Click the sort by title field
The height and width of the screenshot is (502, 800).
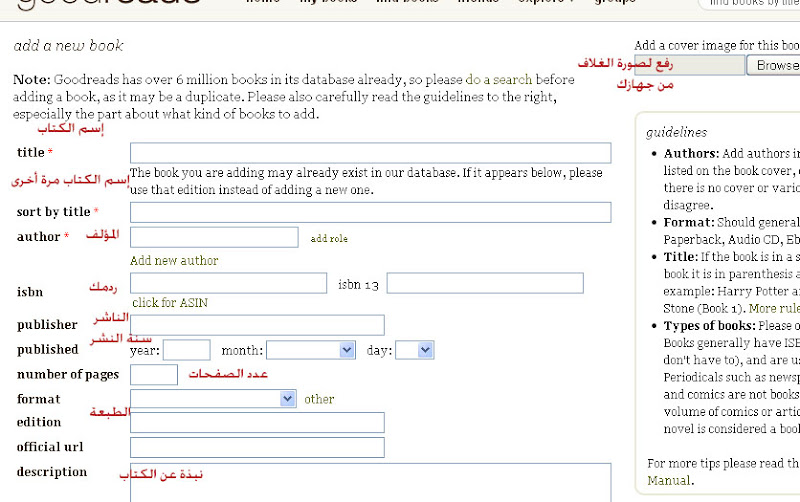point(370,212)
